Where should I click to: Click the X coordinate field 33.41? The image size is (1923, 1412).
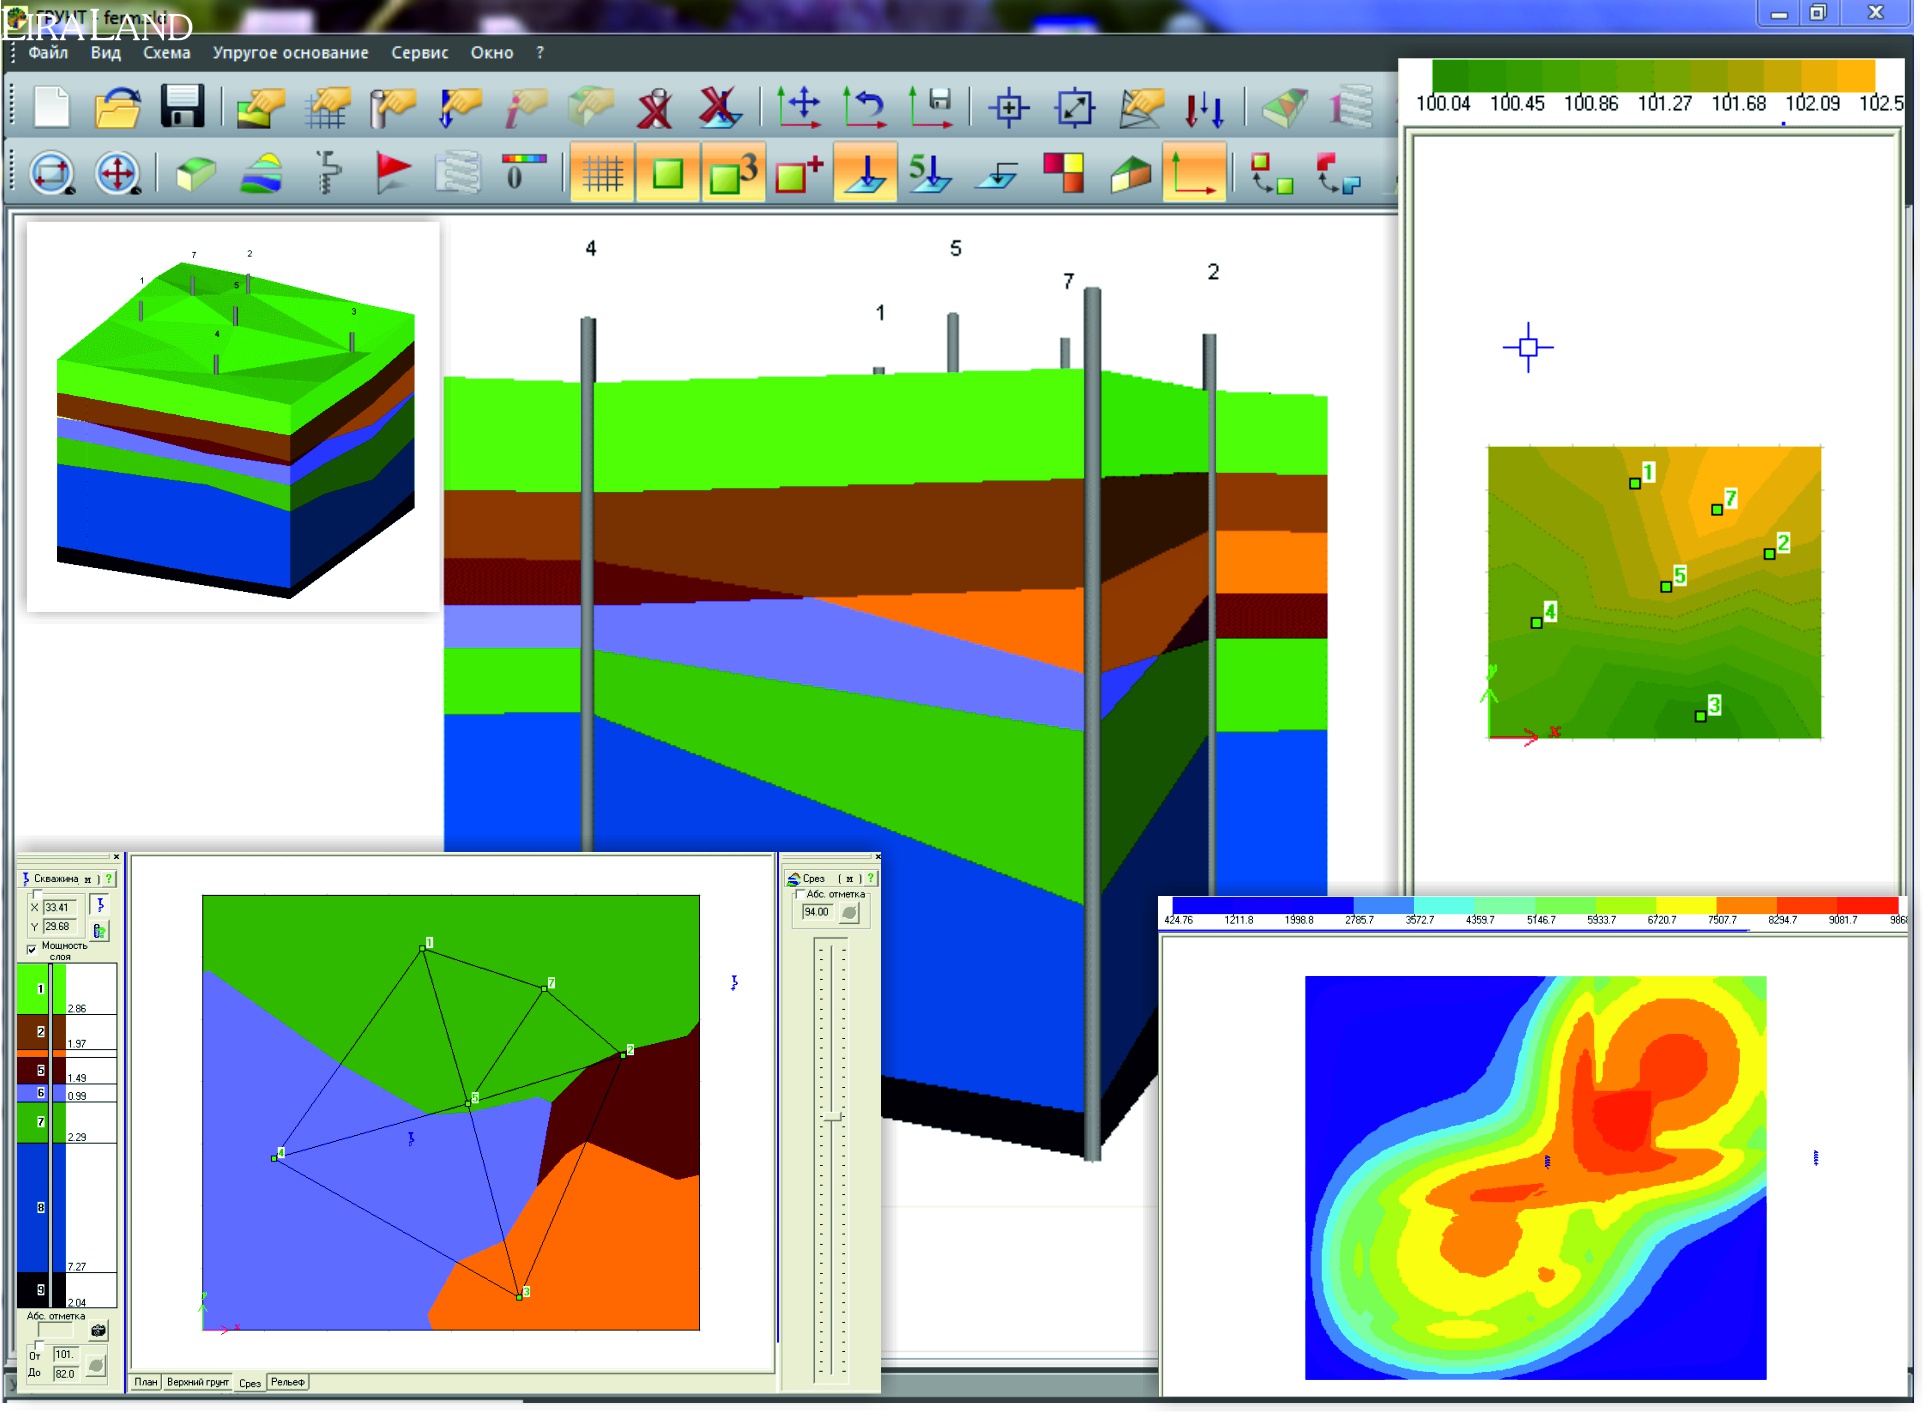pyautogui.click(x=59, y=908)
